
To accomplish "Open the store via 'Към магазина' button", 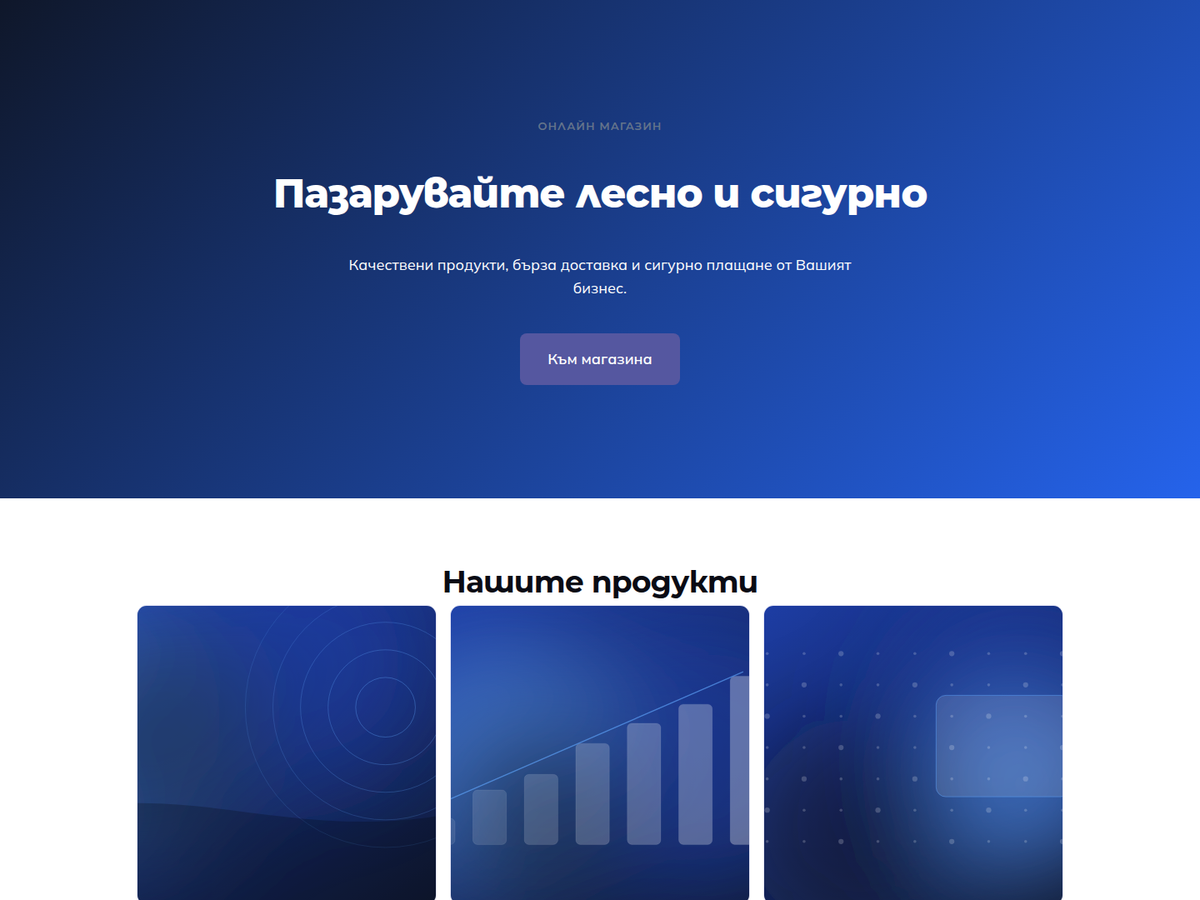I will 600,359.
